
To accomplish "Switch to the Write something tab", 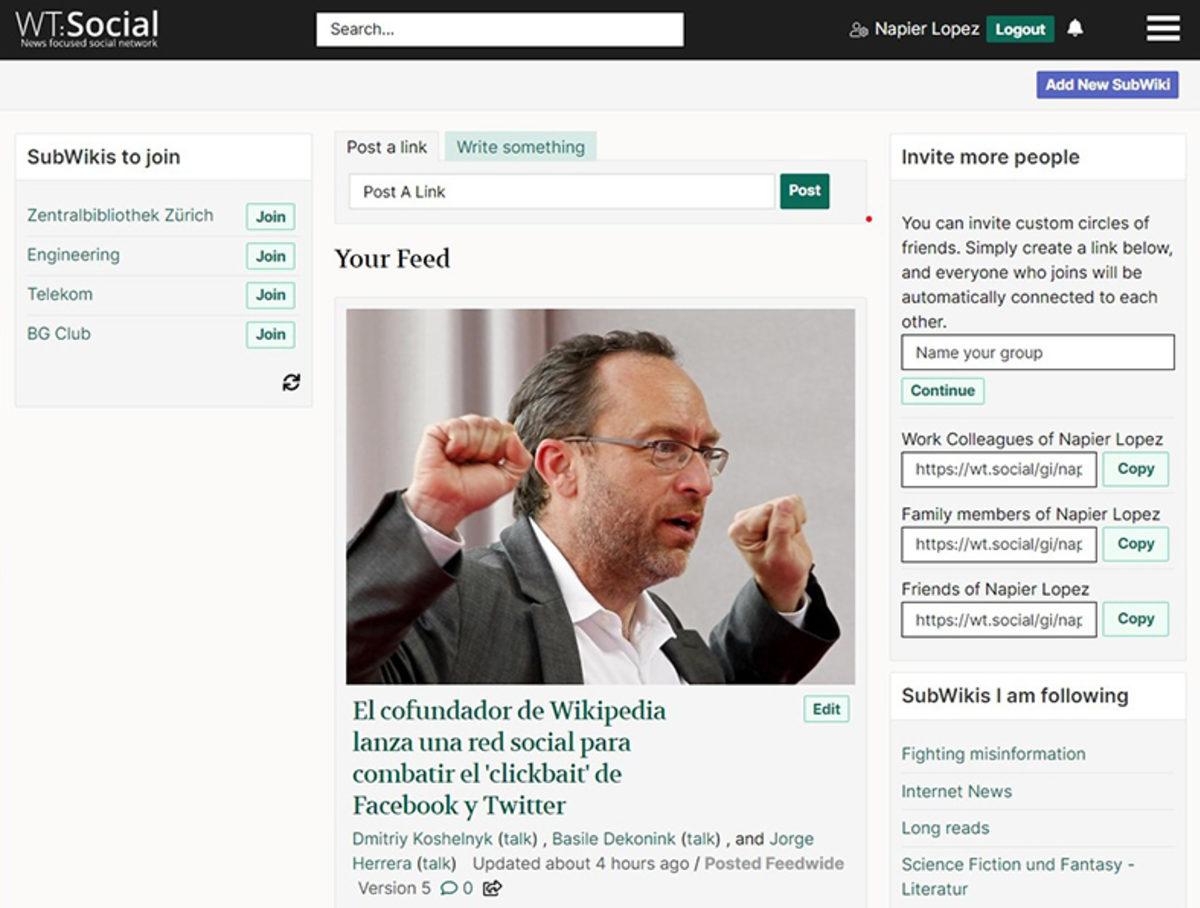I will click(520, 146).
